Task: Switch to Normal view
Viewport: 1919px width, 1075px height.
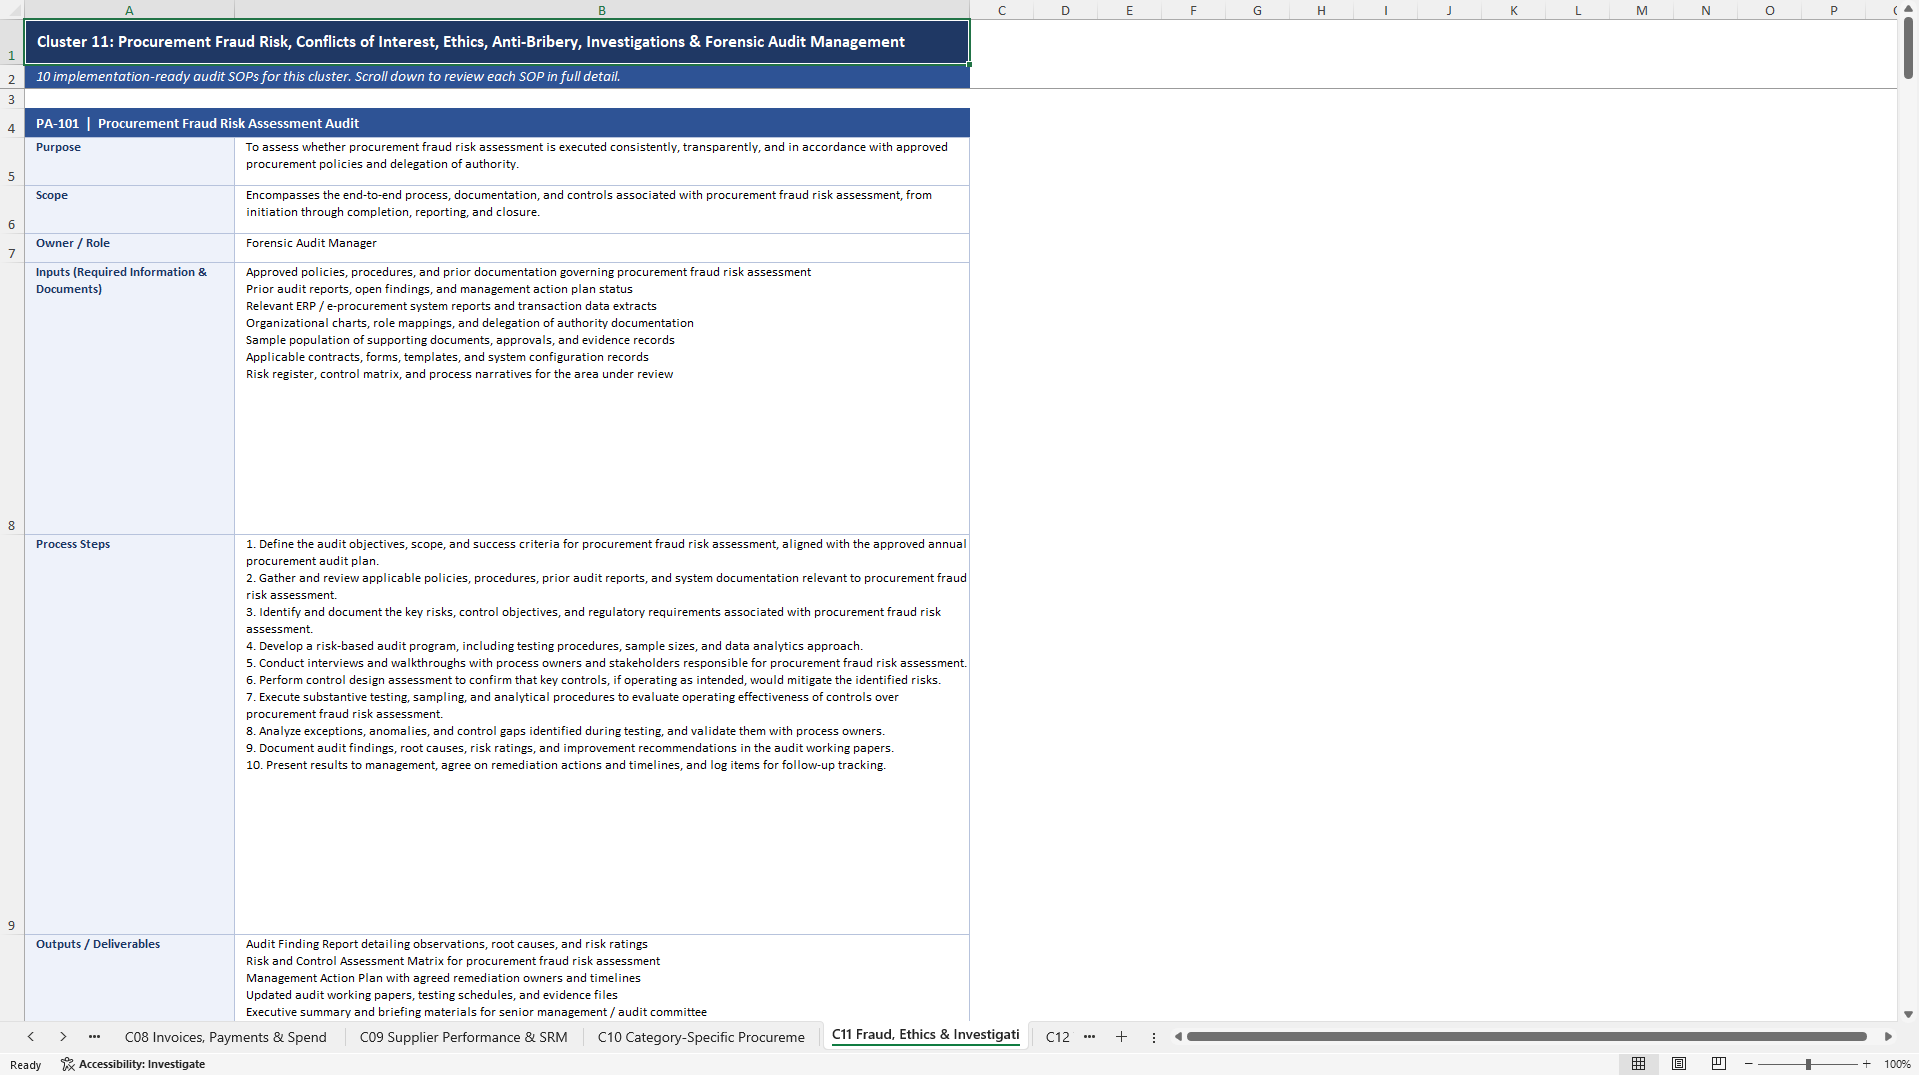Action: [x=1638, y=1064]
